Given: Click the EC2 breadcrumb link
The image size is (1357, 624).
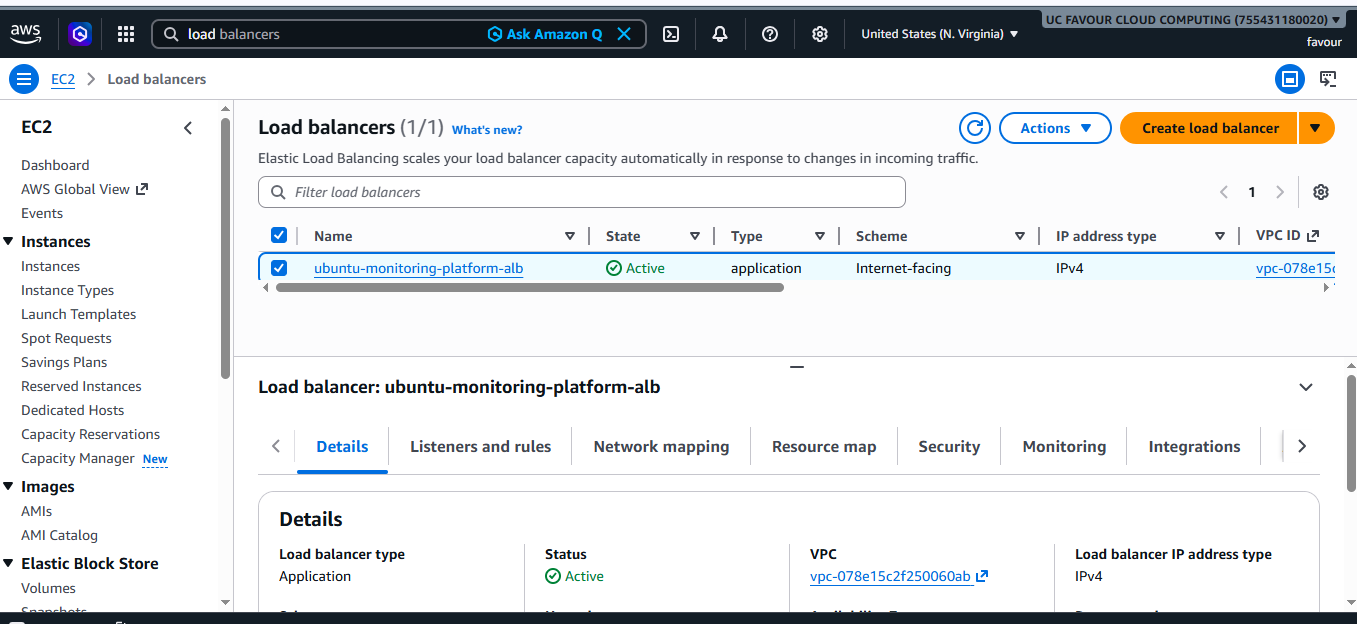Looking at the screenshot, I should tap(63, 79).
